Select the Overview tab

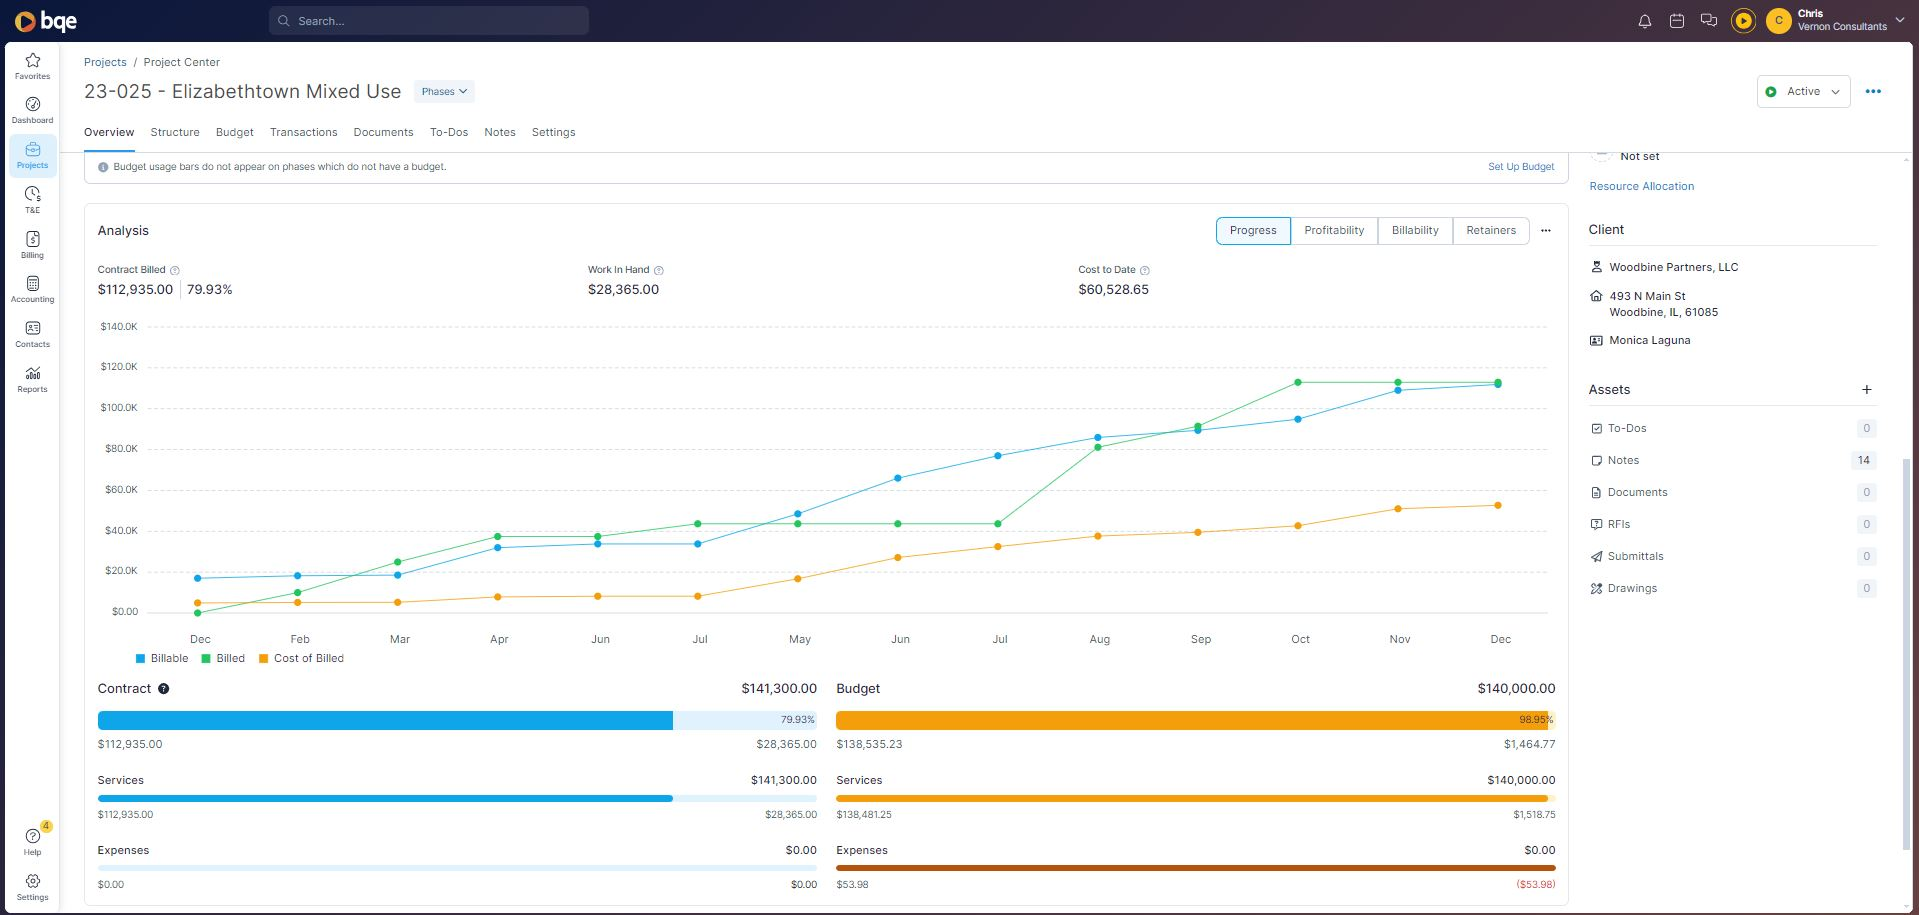point(109,132)
